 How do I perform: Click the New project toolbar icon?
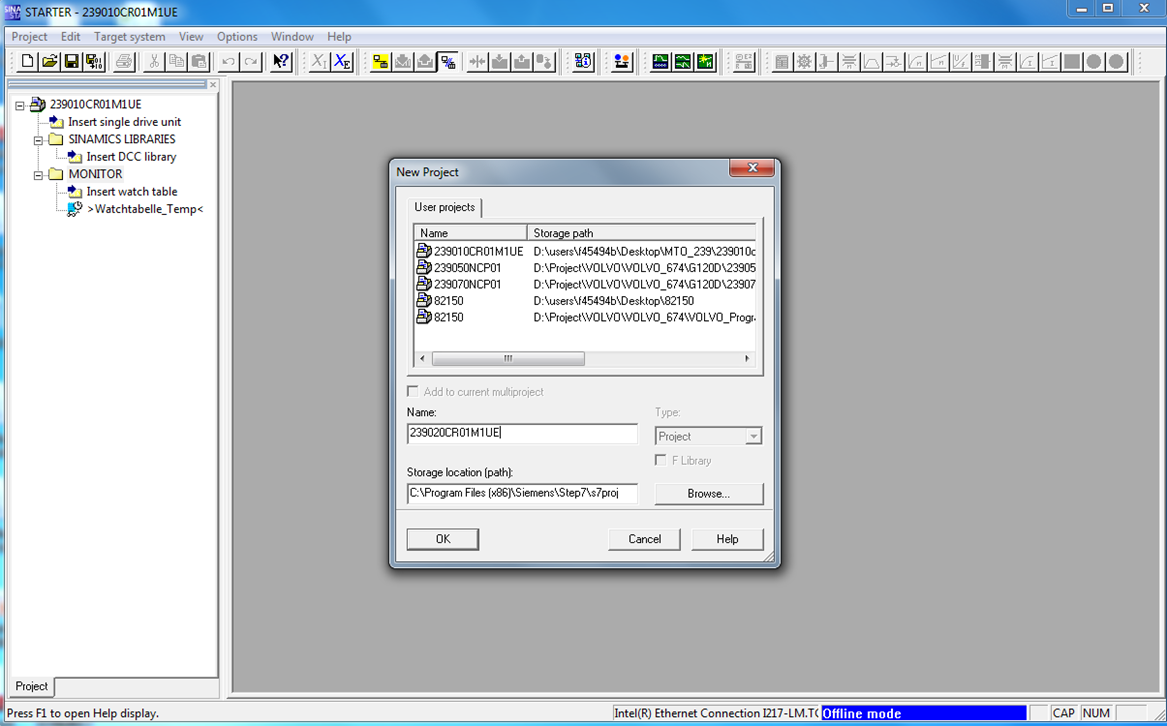(27, 62)
